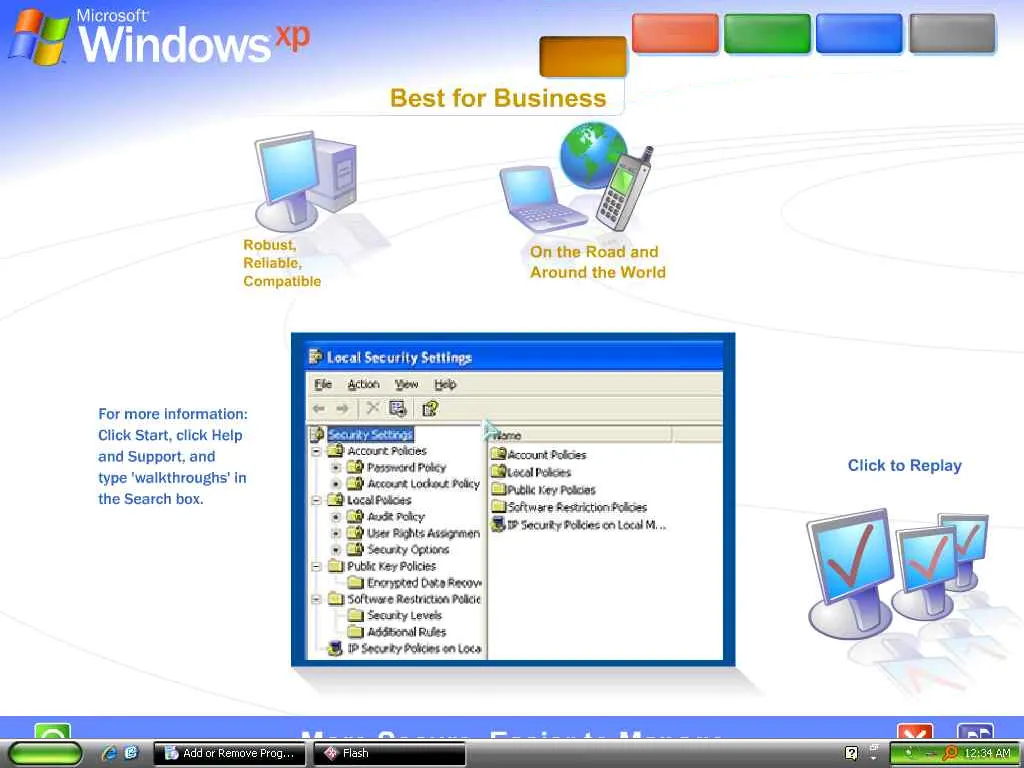Click the Name column header

(x=580, y=435)
